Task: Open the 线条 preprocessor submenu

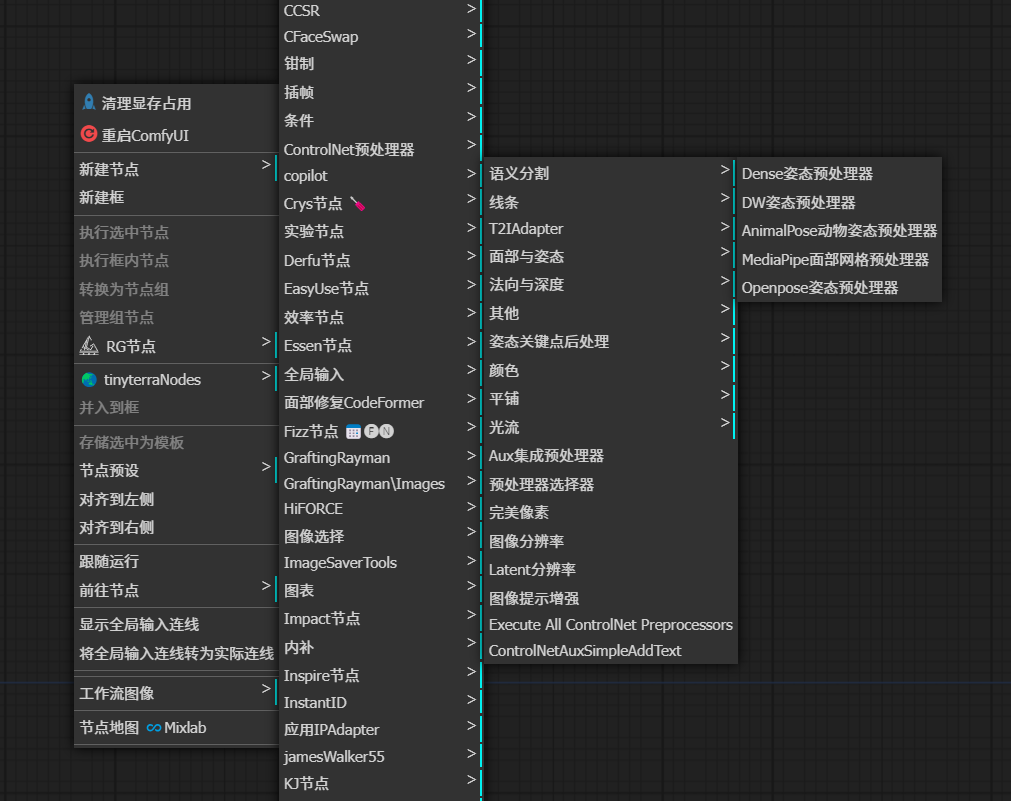Action: 610,202
